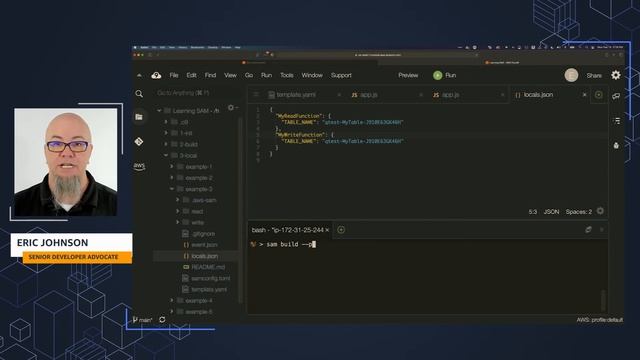Open the Collaborate panel icon

(616, 96)
